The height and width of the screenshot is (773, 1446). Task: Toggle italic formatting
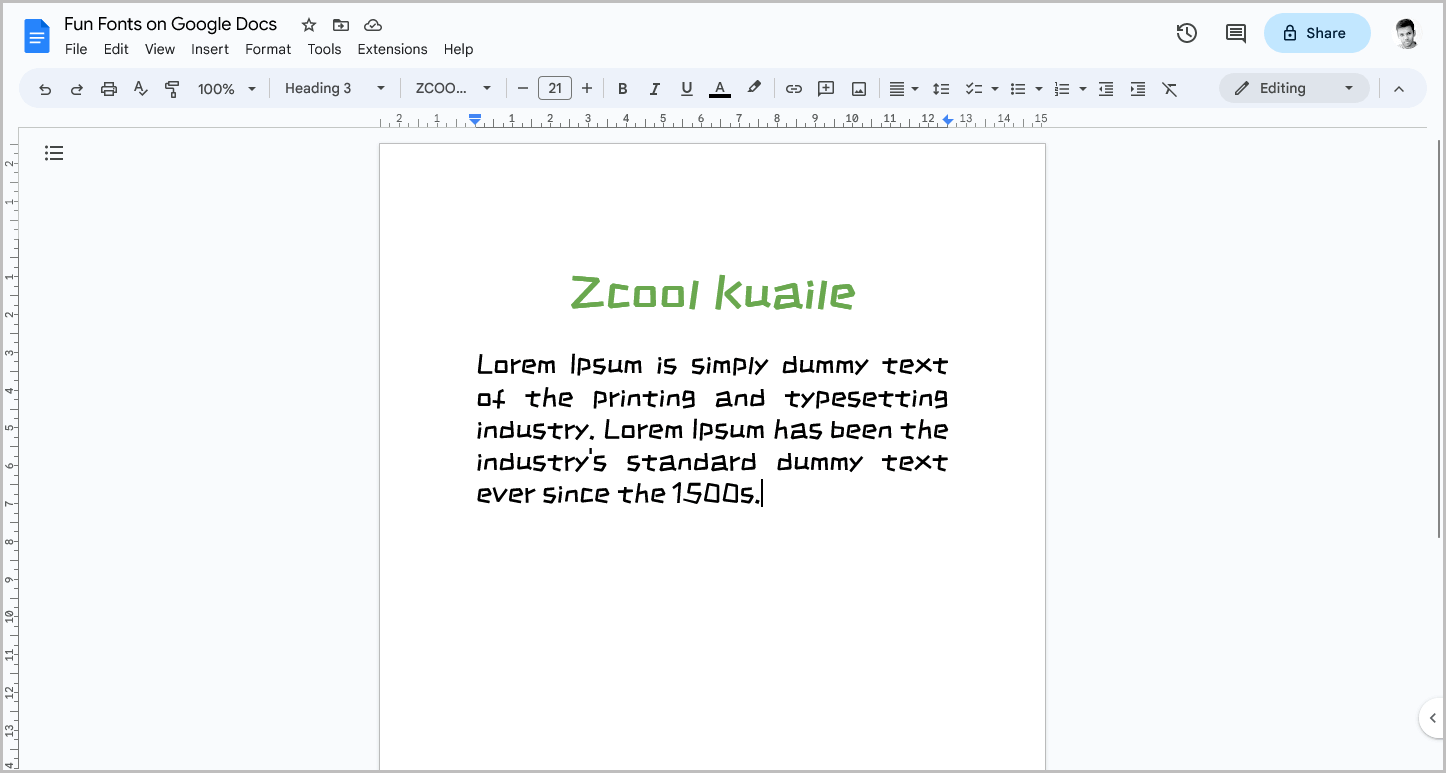click(x=655, y=88)
